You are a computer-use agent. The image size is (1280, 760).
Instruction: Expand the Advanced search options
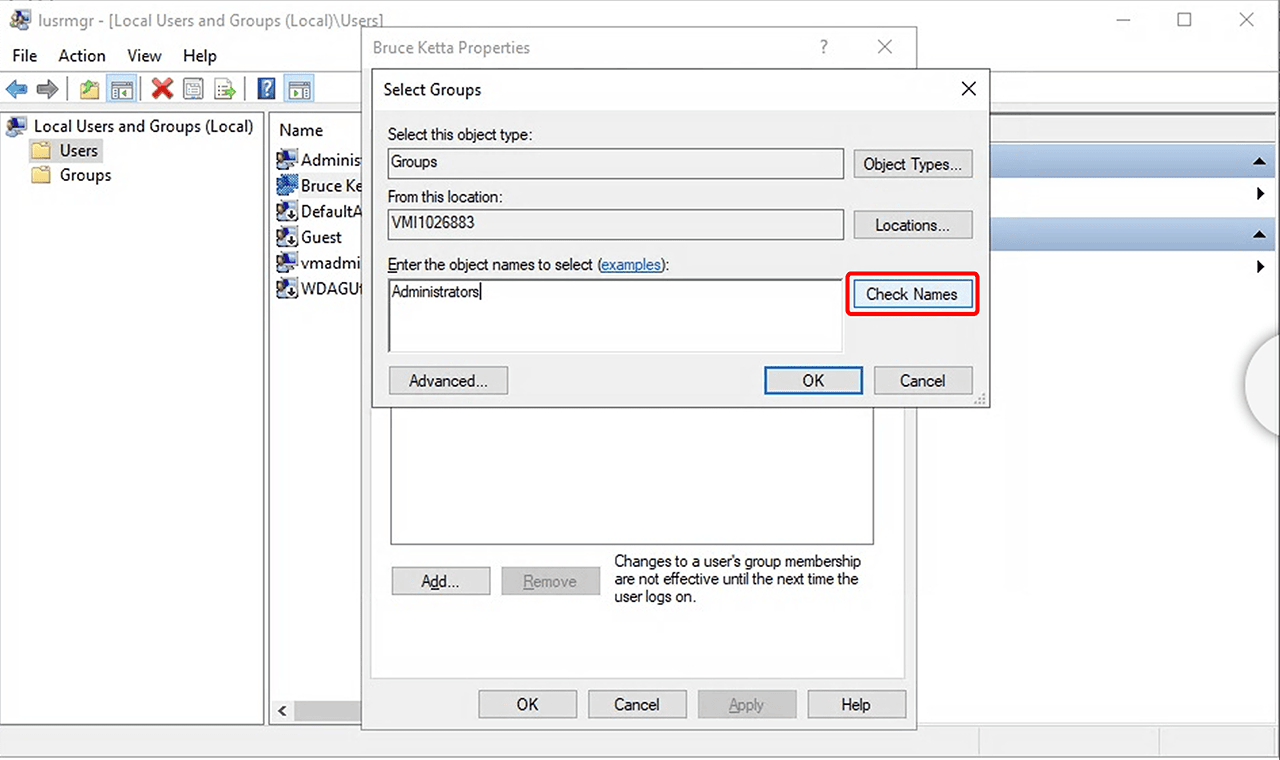[447, 380]
